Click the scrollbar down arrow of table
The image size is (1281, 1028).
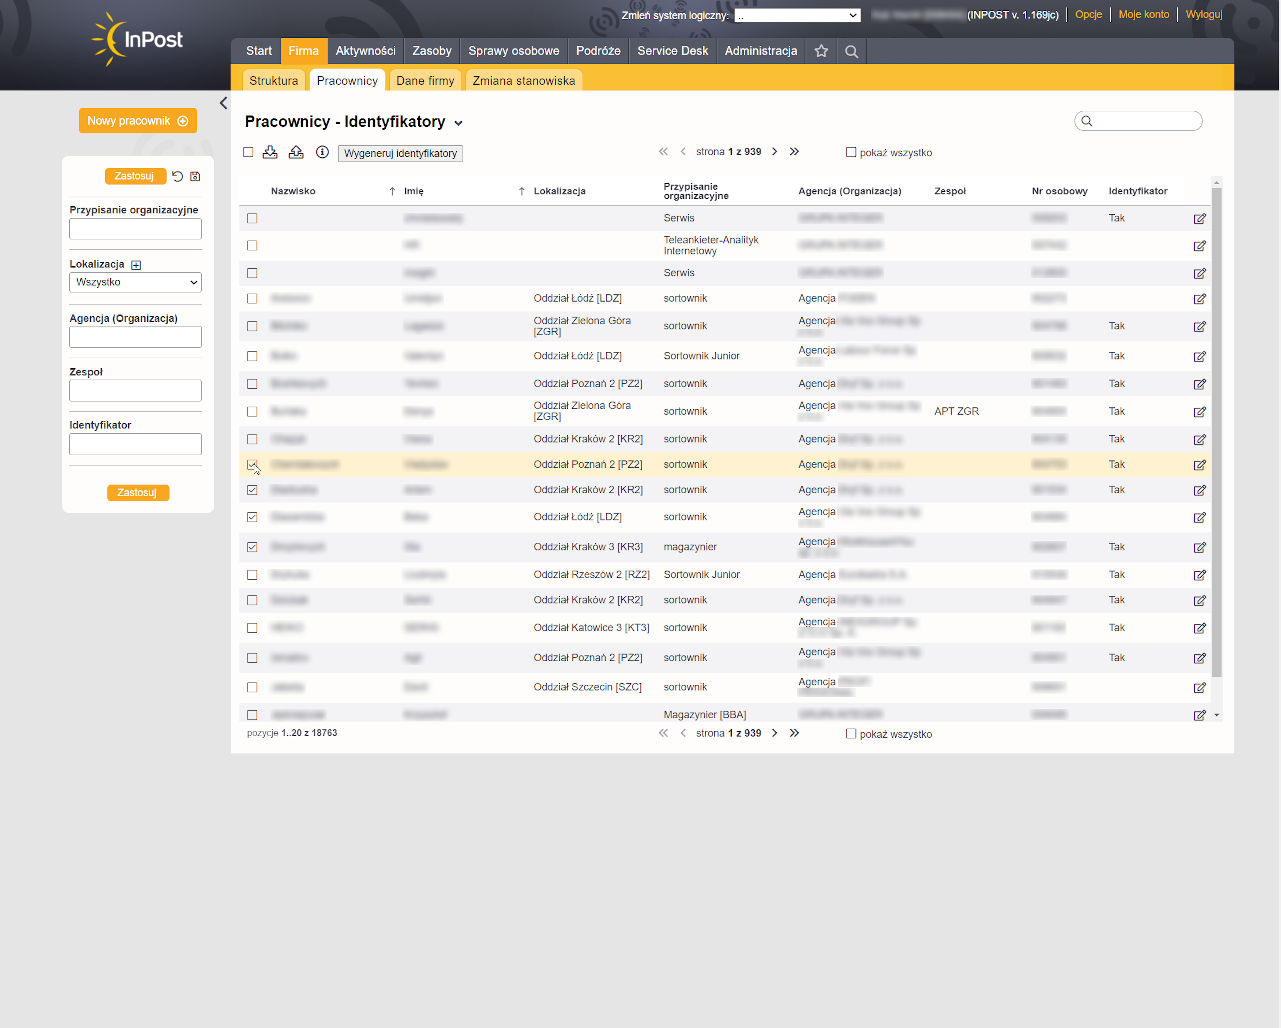pyautogui.click(x=1217, y=715)
